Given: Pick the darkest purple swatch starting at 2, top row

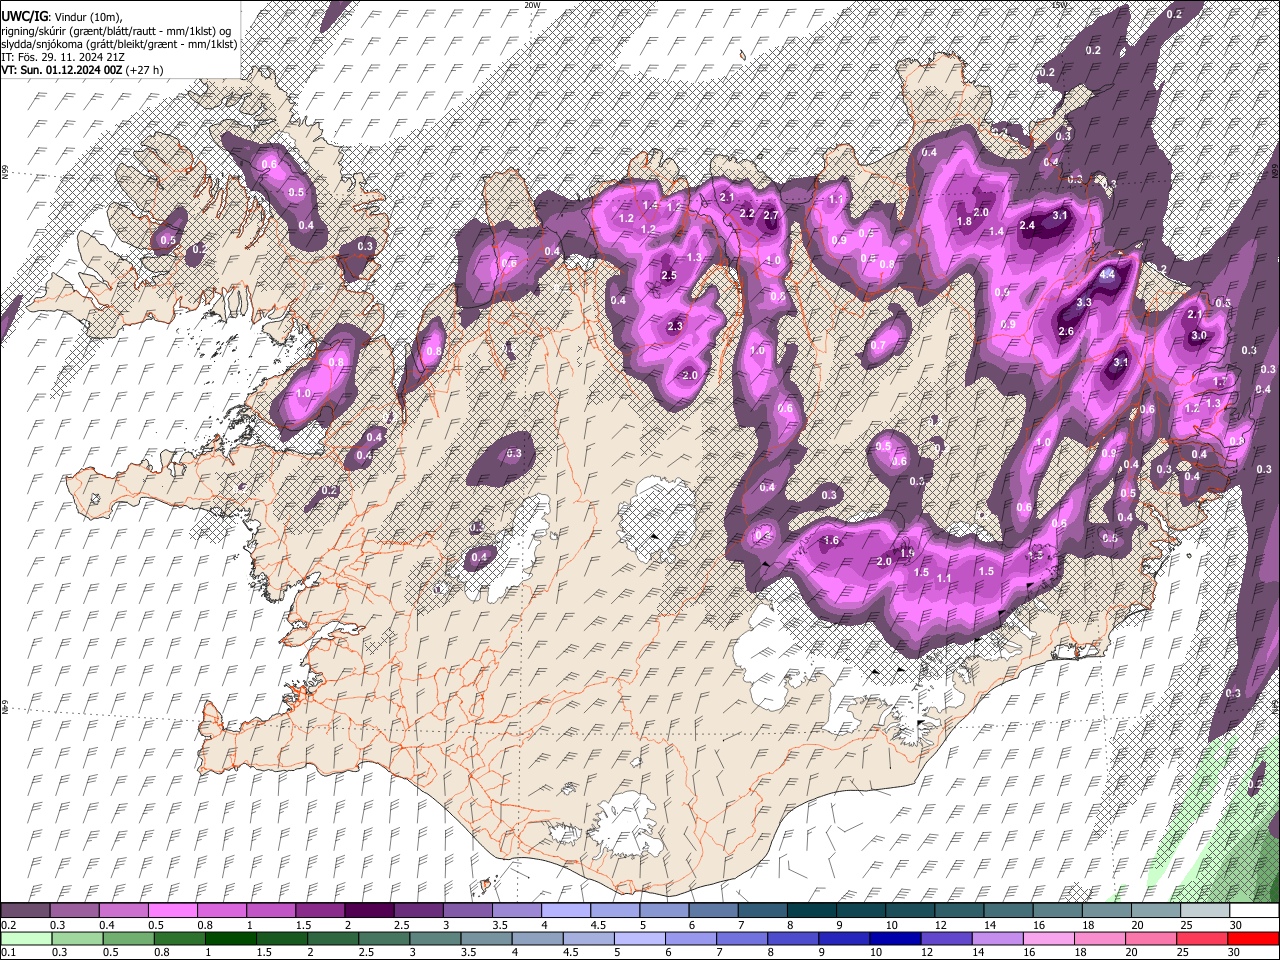Looking at the screenshot, I should [368, 910].
